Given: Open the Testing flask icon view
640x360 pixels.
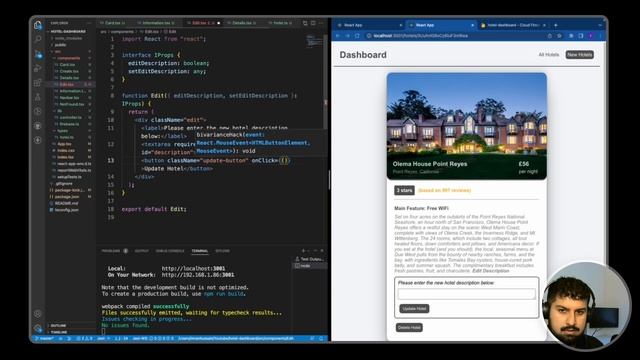Looking at the screenshot, I should (38, 97).
